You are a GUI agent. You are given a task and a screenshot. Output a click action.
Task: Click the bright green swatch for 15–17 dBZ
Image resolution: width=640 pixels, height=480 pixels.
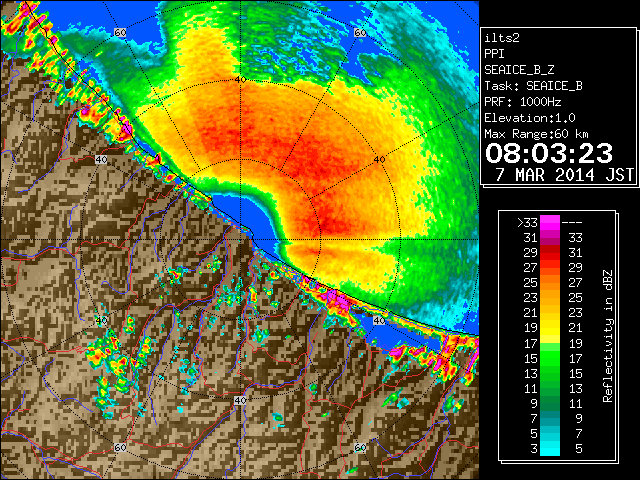pyautogui.click(x=550, y=358)
